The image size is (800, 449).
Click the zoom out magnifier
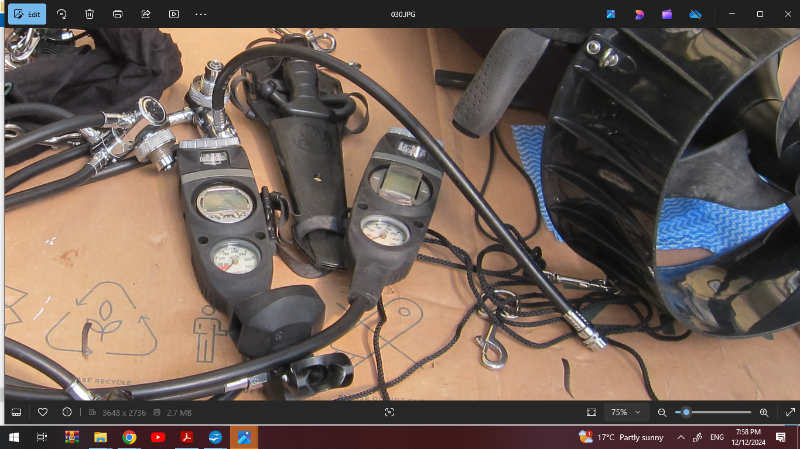pos(662,412)
